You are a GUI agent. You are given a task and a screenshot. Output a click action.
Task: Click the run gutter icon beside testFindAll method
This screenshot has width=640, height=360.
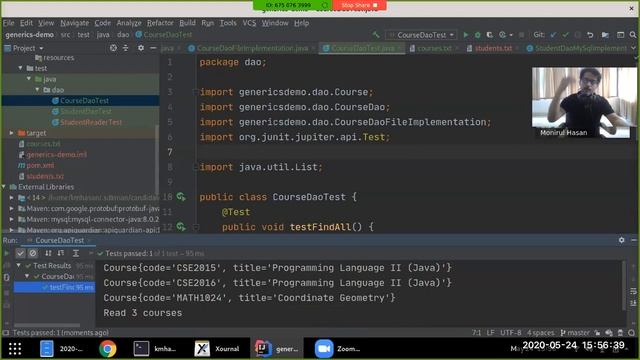click(x=181, y=227)
